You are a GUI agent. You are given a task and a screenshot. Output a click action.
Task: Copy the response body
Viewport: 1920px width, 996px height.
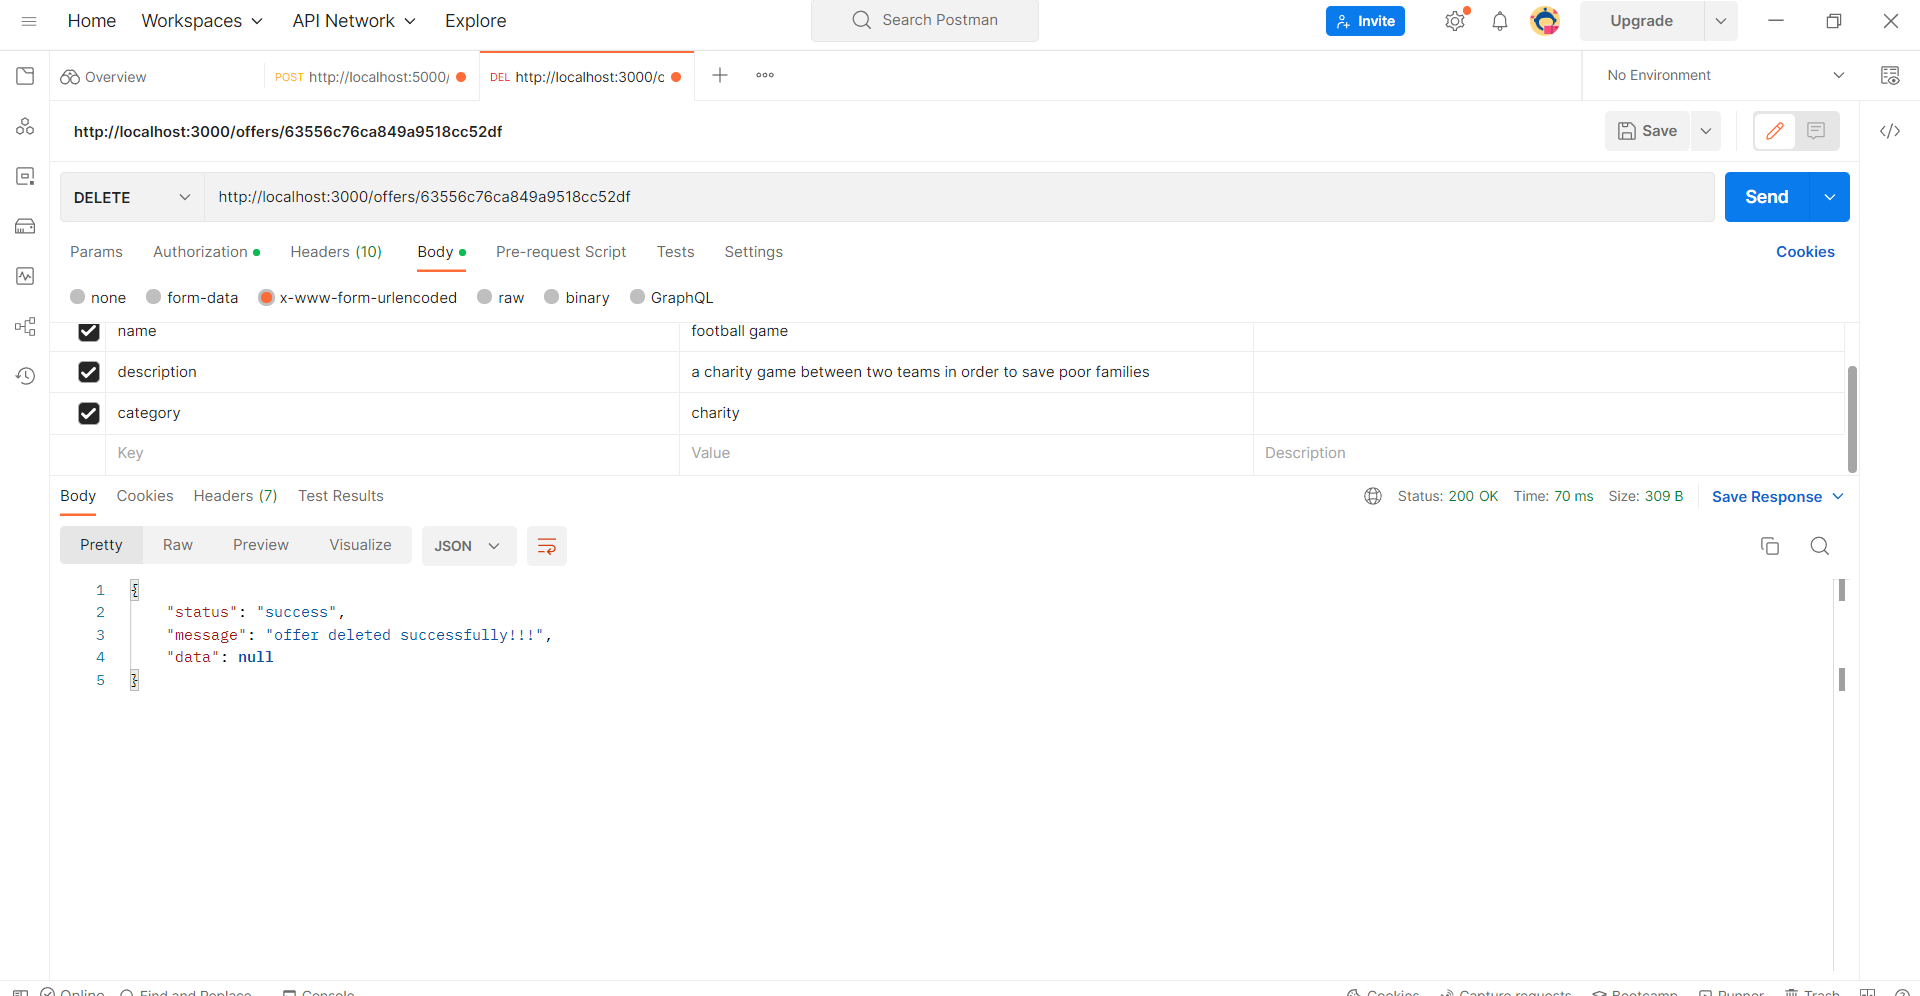click(1770, 546)
